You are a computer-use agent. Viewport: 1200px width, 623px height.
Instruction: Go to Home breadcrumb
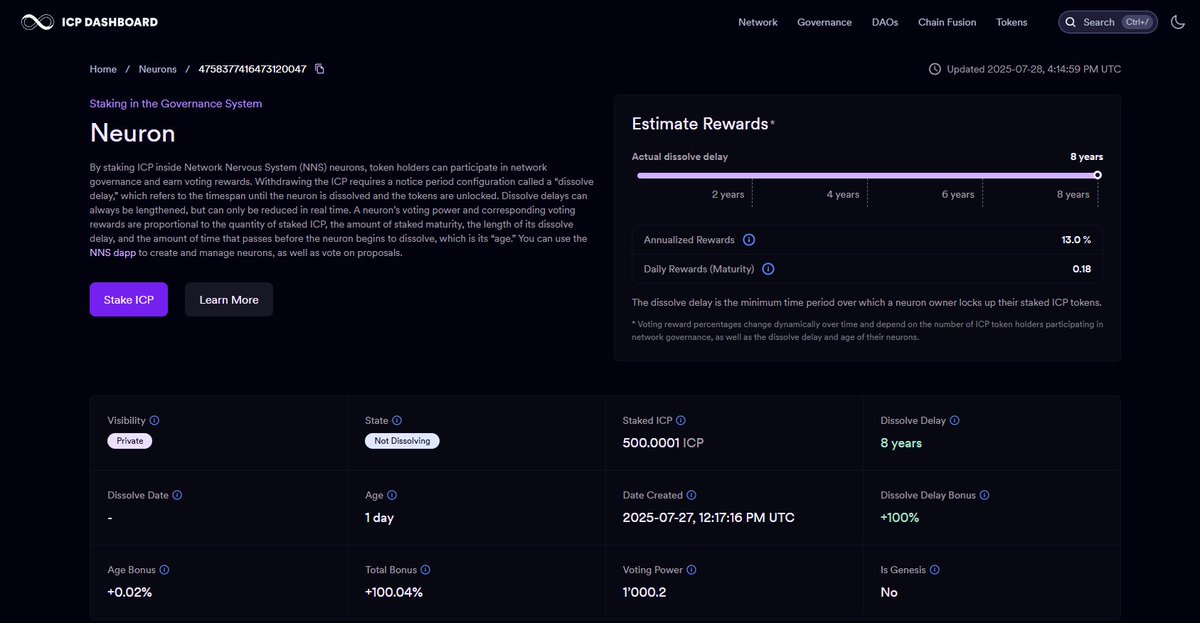click(103, 69)
